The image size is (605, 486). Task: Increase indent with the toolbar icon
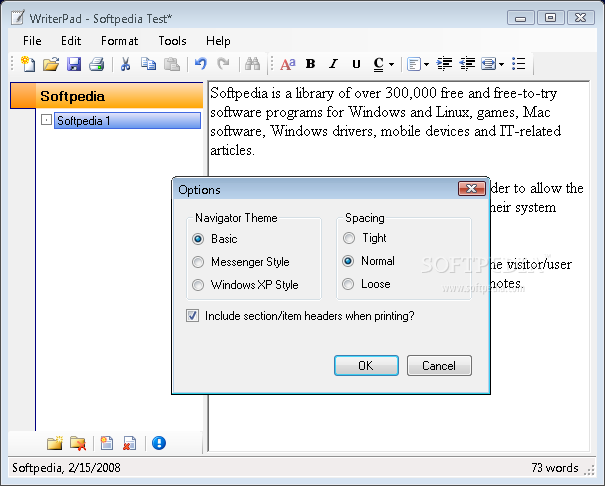(444, 64)
